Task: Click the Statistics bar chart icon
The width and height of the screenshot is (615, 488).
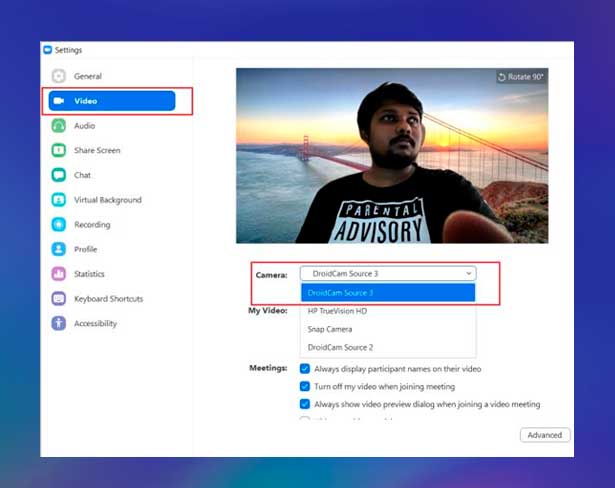Action: pyautogui.click(x=59, y=274)
